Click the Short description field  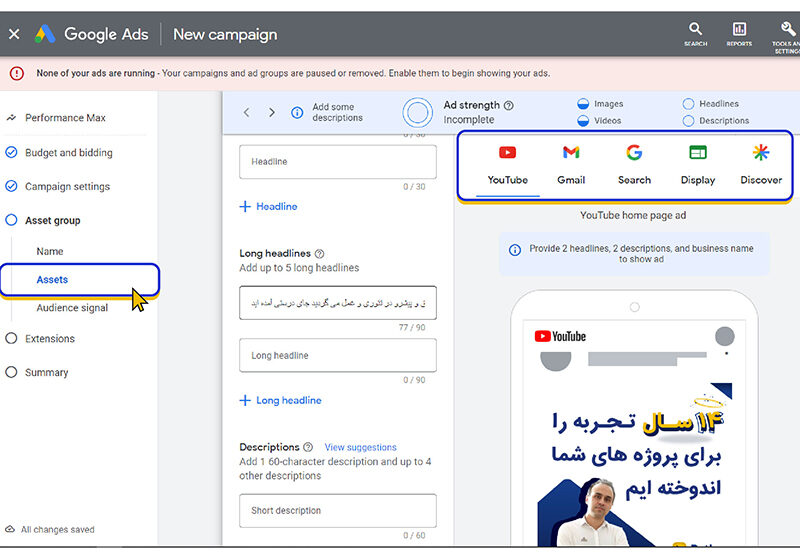(338, 511)
